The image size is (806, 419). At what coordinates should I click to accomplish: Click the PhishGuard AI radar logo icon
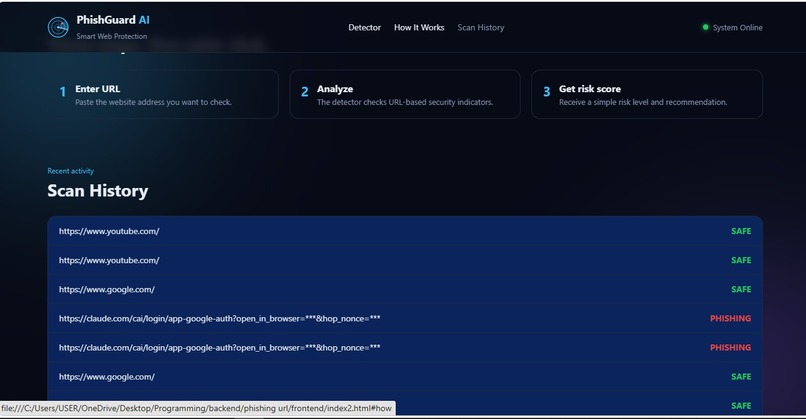[x=58, y=27]
